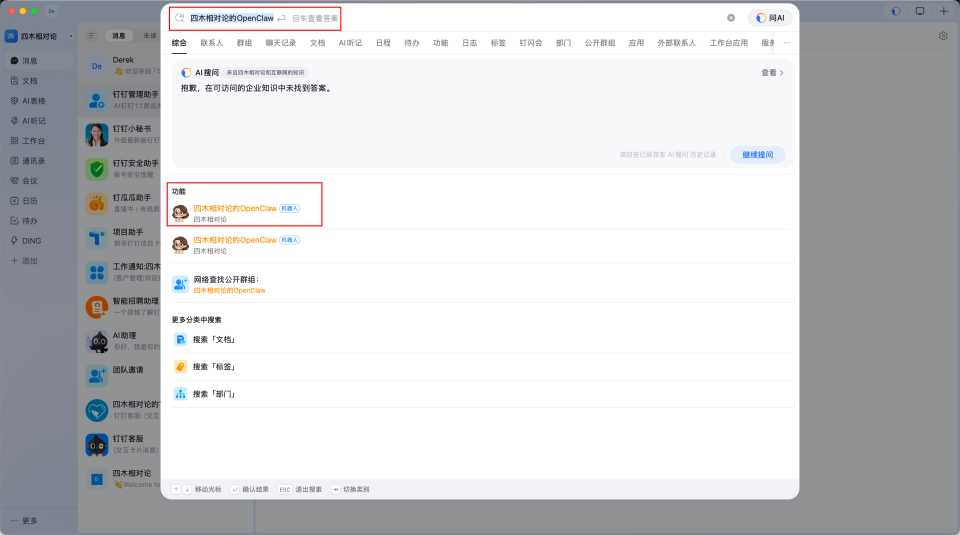The height and width of the screenshot is (535, 960).
Task: Open 消息 in the left sidebar
Action: tap(39, 61)
